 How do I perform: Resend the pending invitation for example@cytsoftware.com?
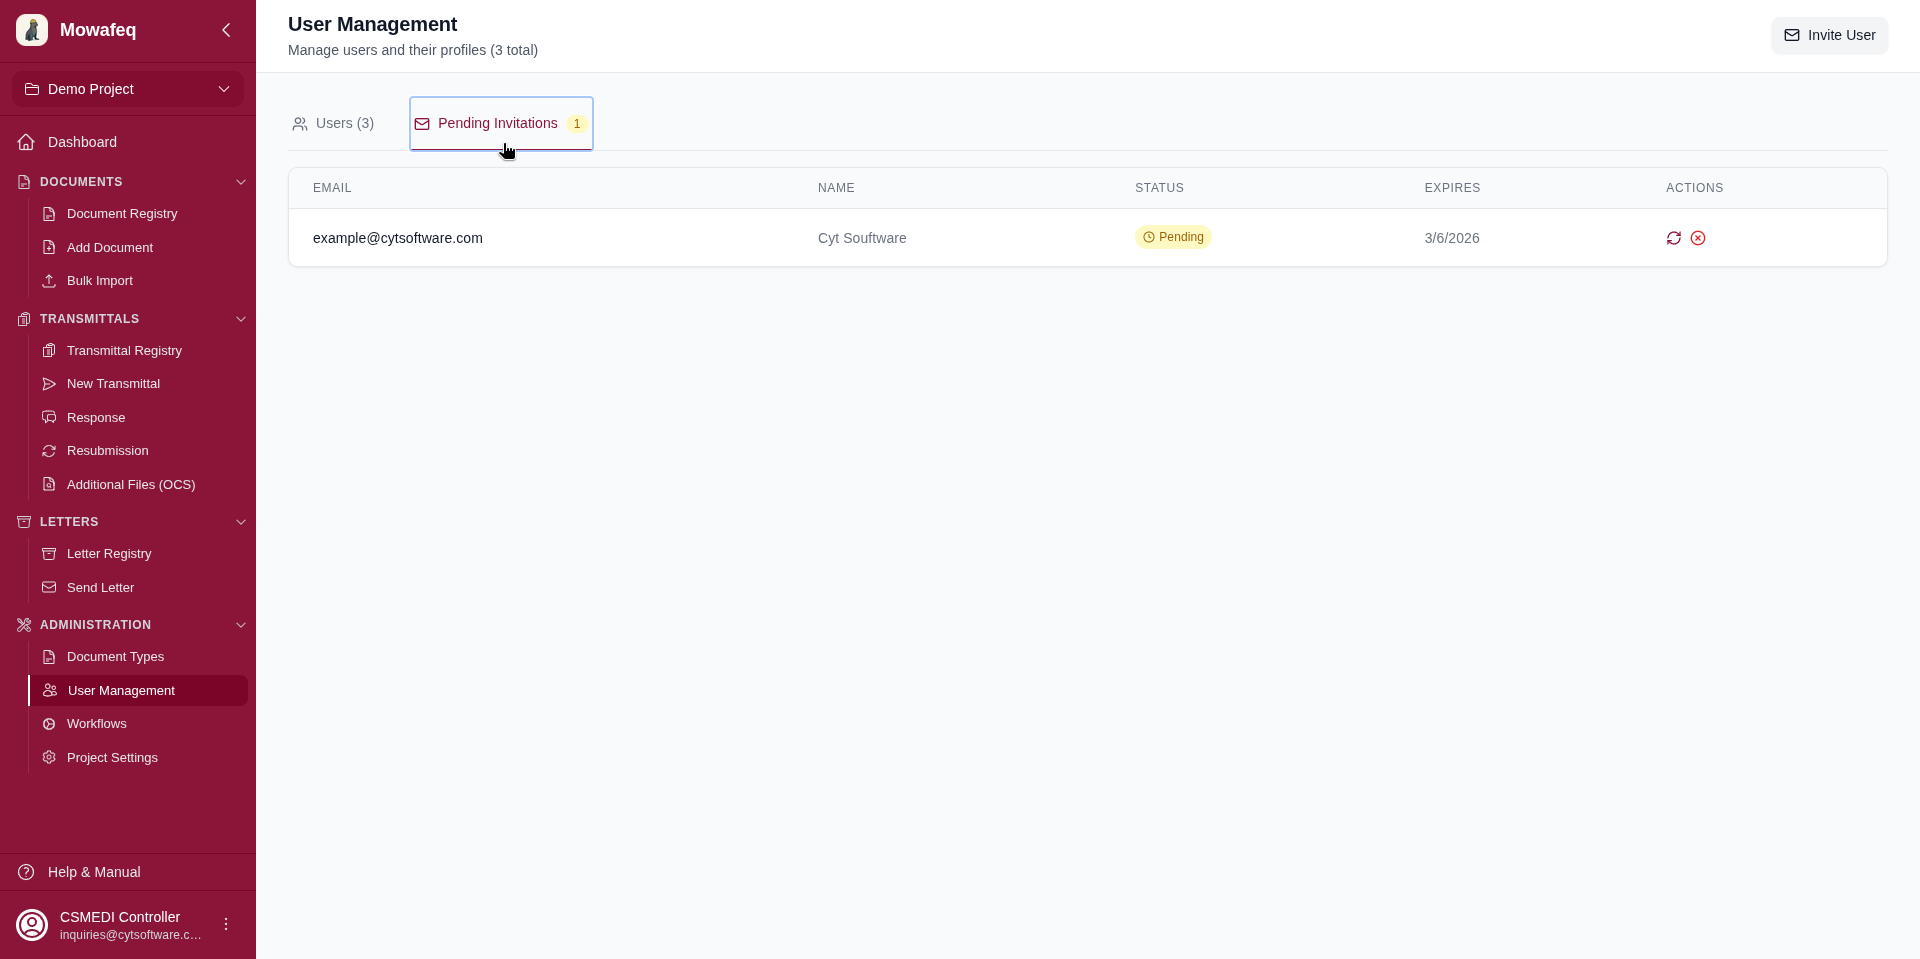[x=1675, y=238]
